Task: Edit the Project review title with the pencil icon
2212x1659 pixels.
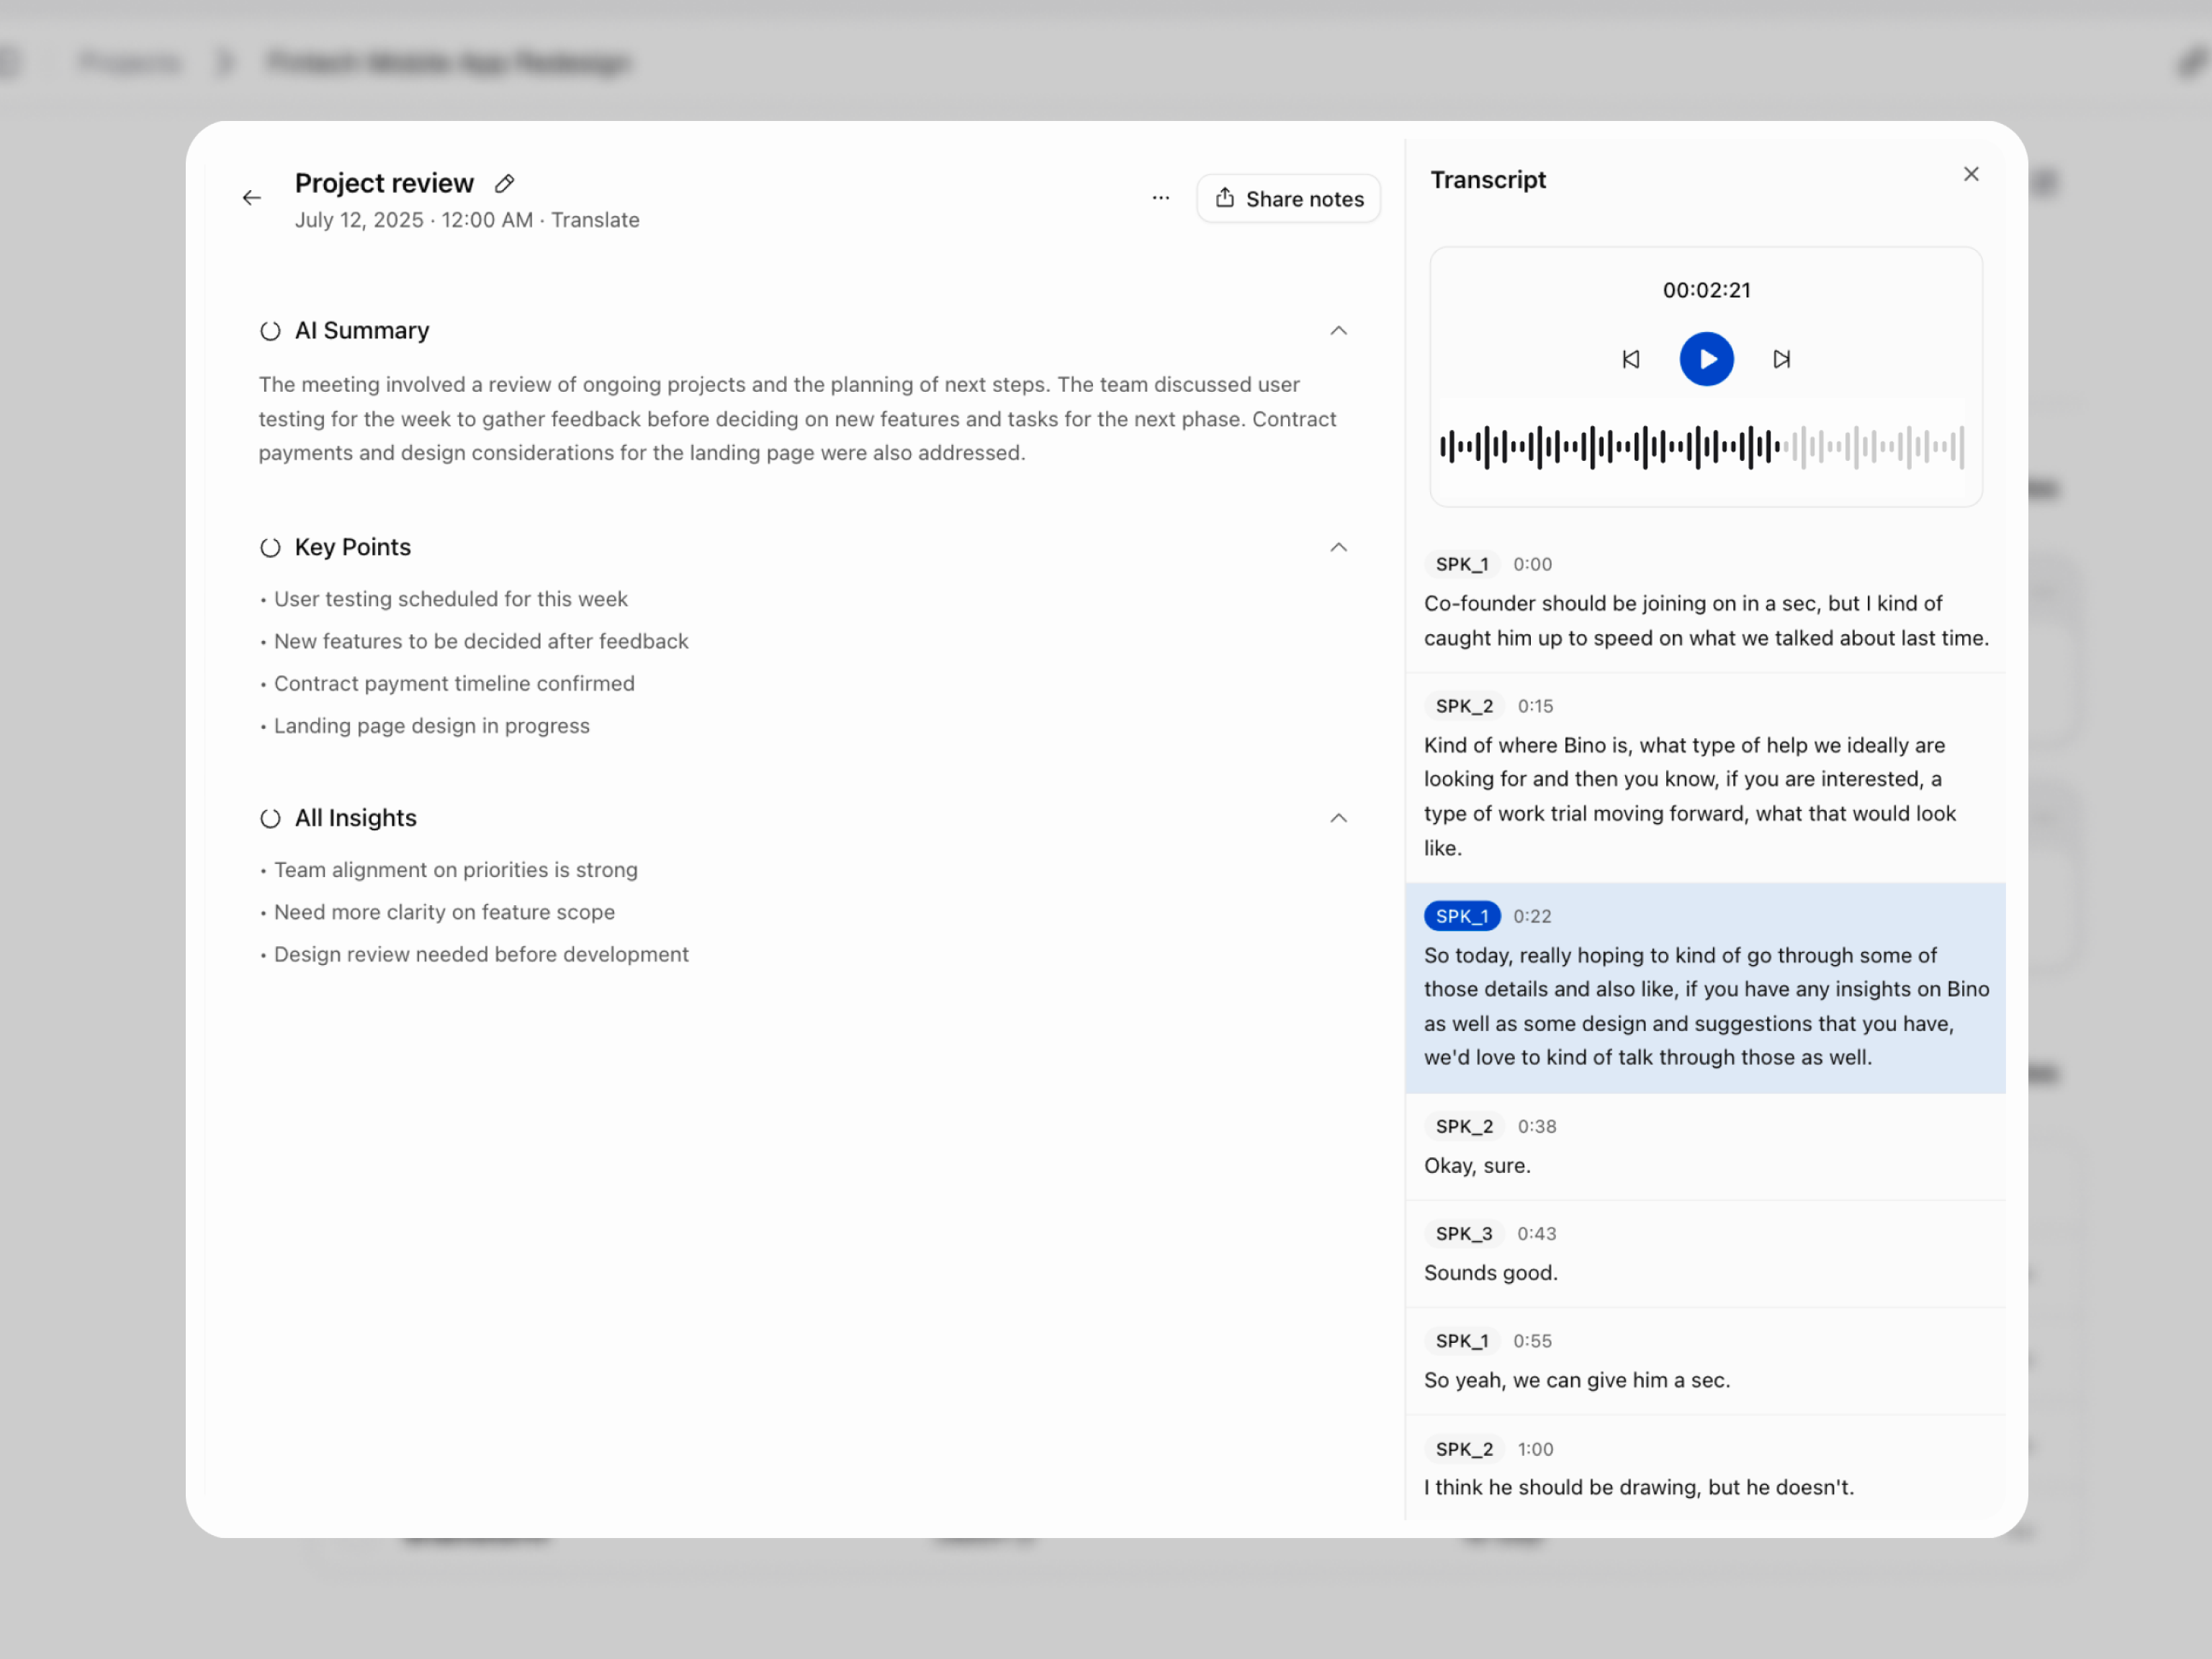Action: coord(505,184)
